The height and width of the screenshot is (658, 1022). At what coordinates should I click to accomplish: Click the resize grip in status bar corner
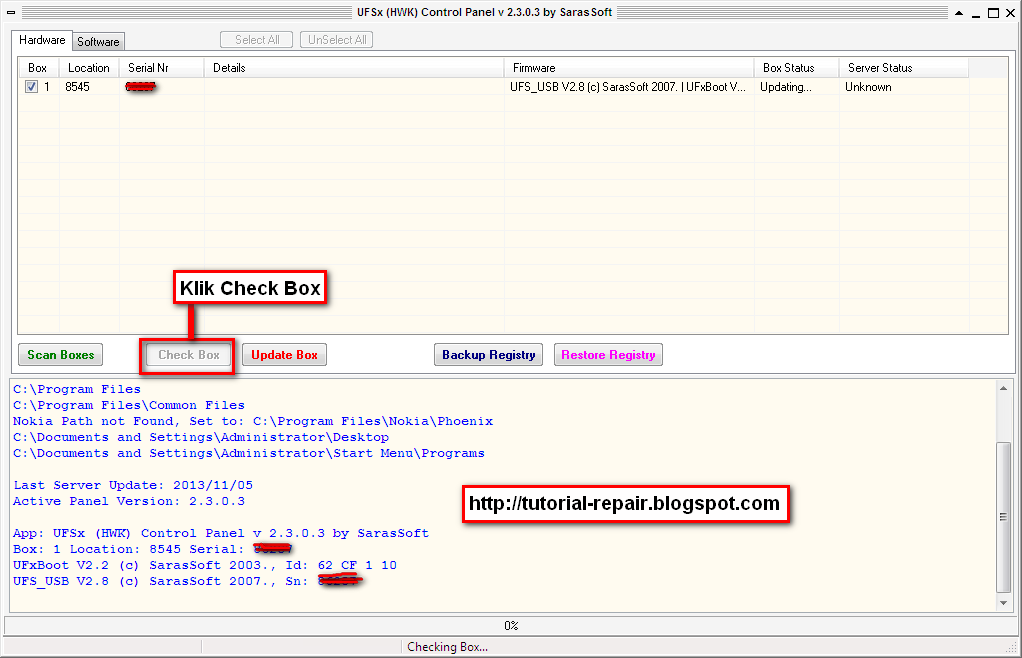pos(1011,648)
